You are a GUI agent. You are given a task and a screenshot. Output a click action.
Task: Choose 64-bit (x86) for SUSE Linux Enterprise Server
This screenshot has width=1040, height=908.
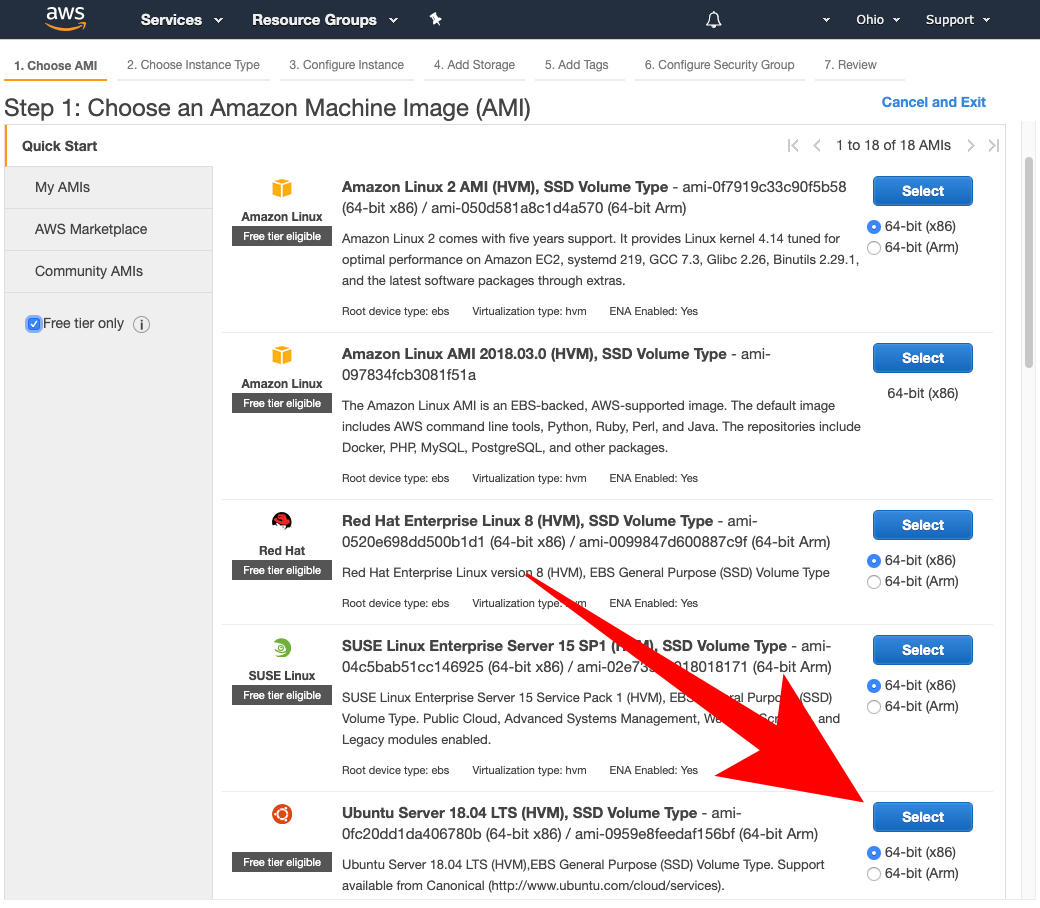point(874,686)
